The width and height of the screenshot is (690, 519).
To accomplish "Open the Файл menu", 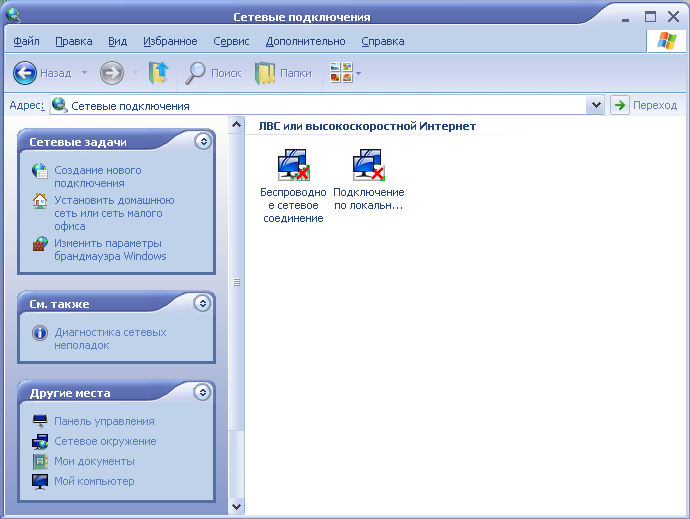I will (26, 41).
